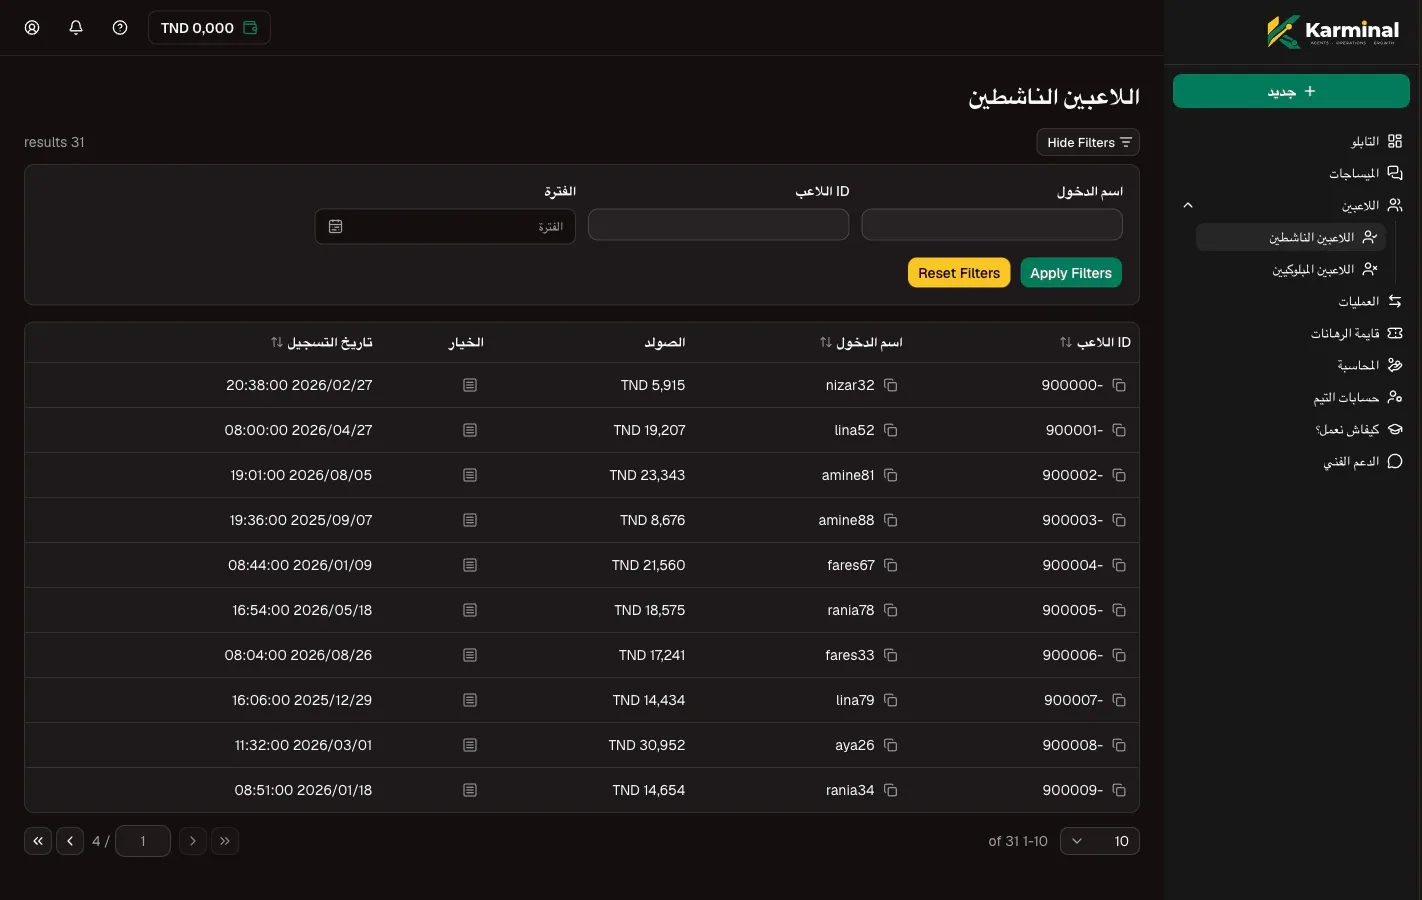
Task: Click the Reset Filters button
Action: 959,273
